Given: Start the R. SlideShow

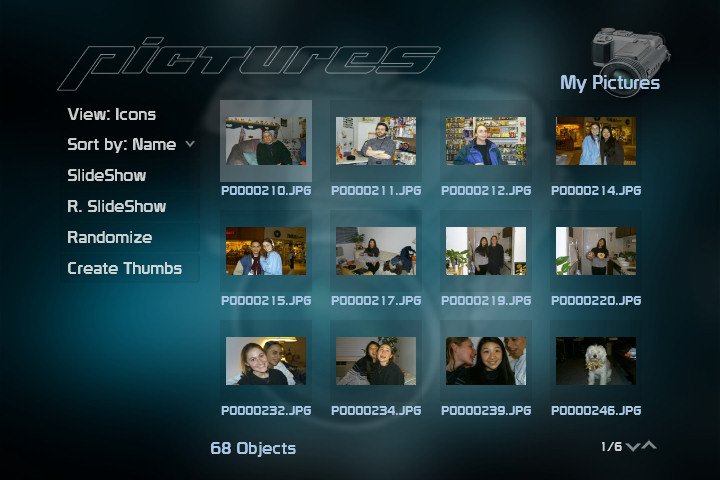Looking at the screenshot, I should pos(117,206).
